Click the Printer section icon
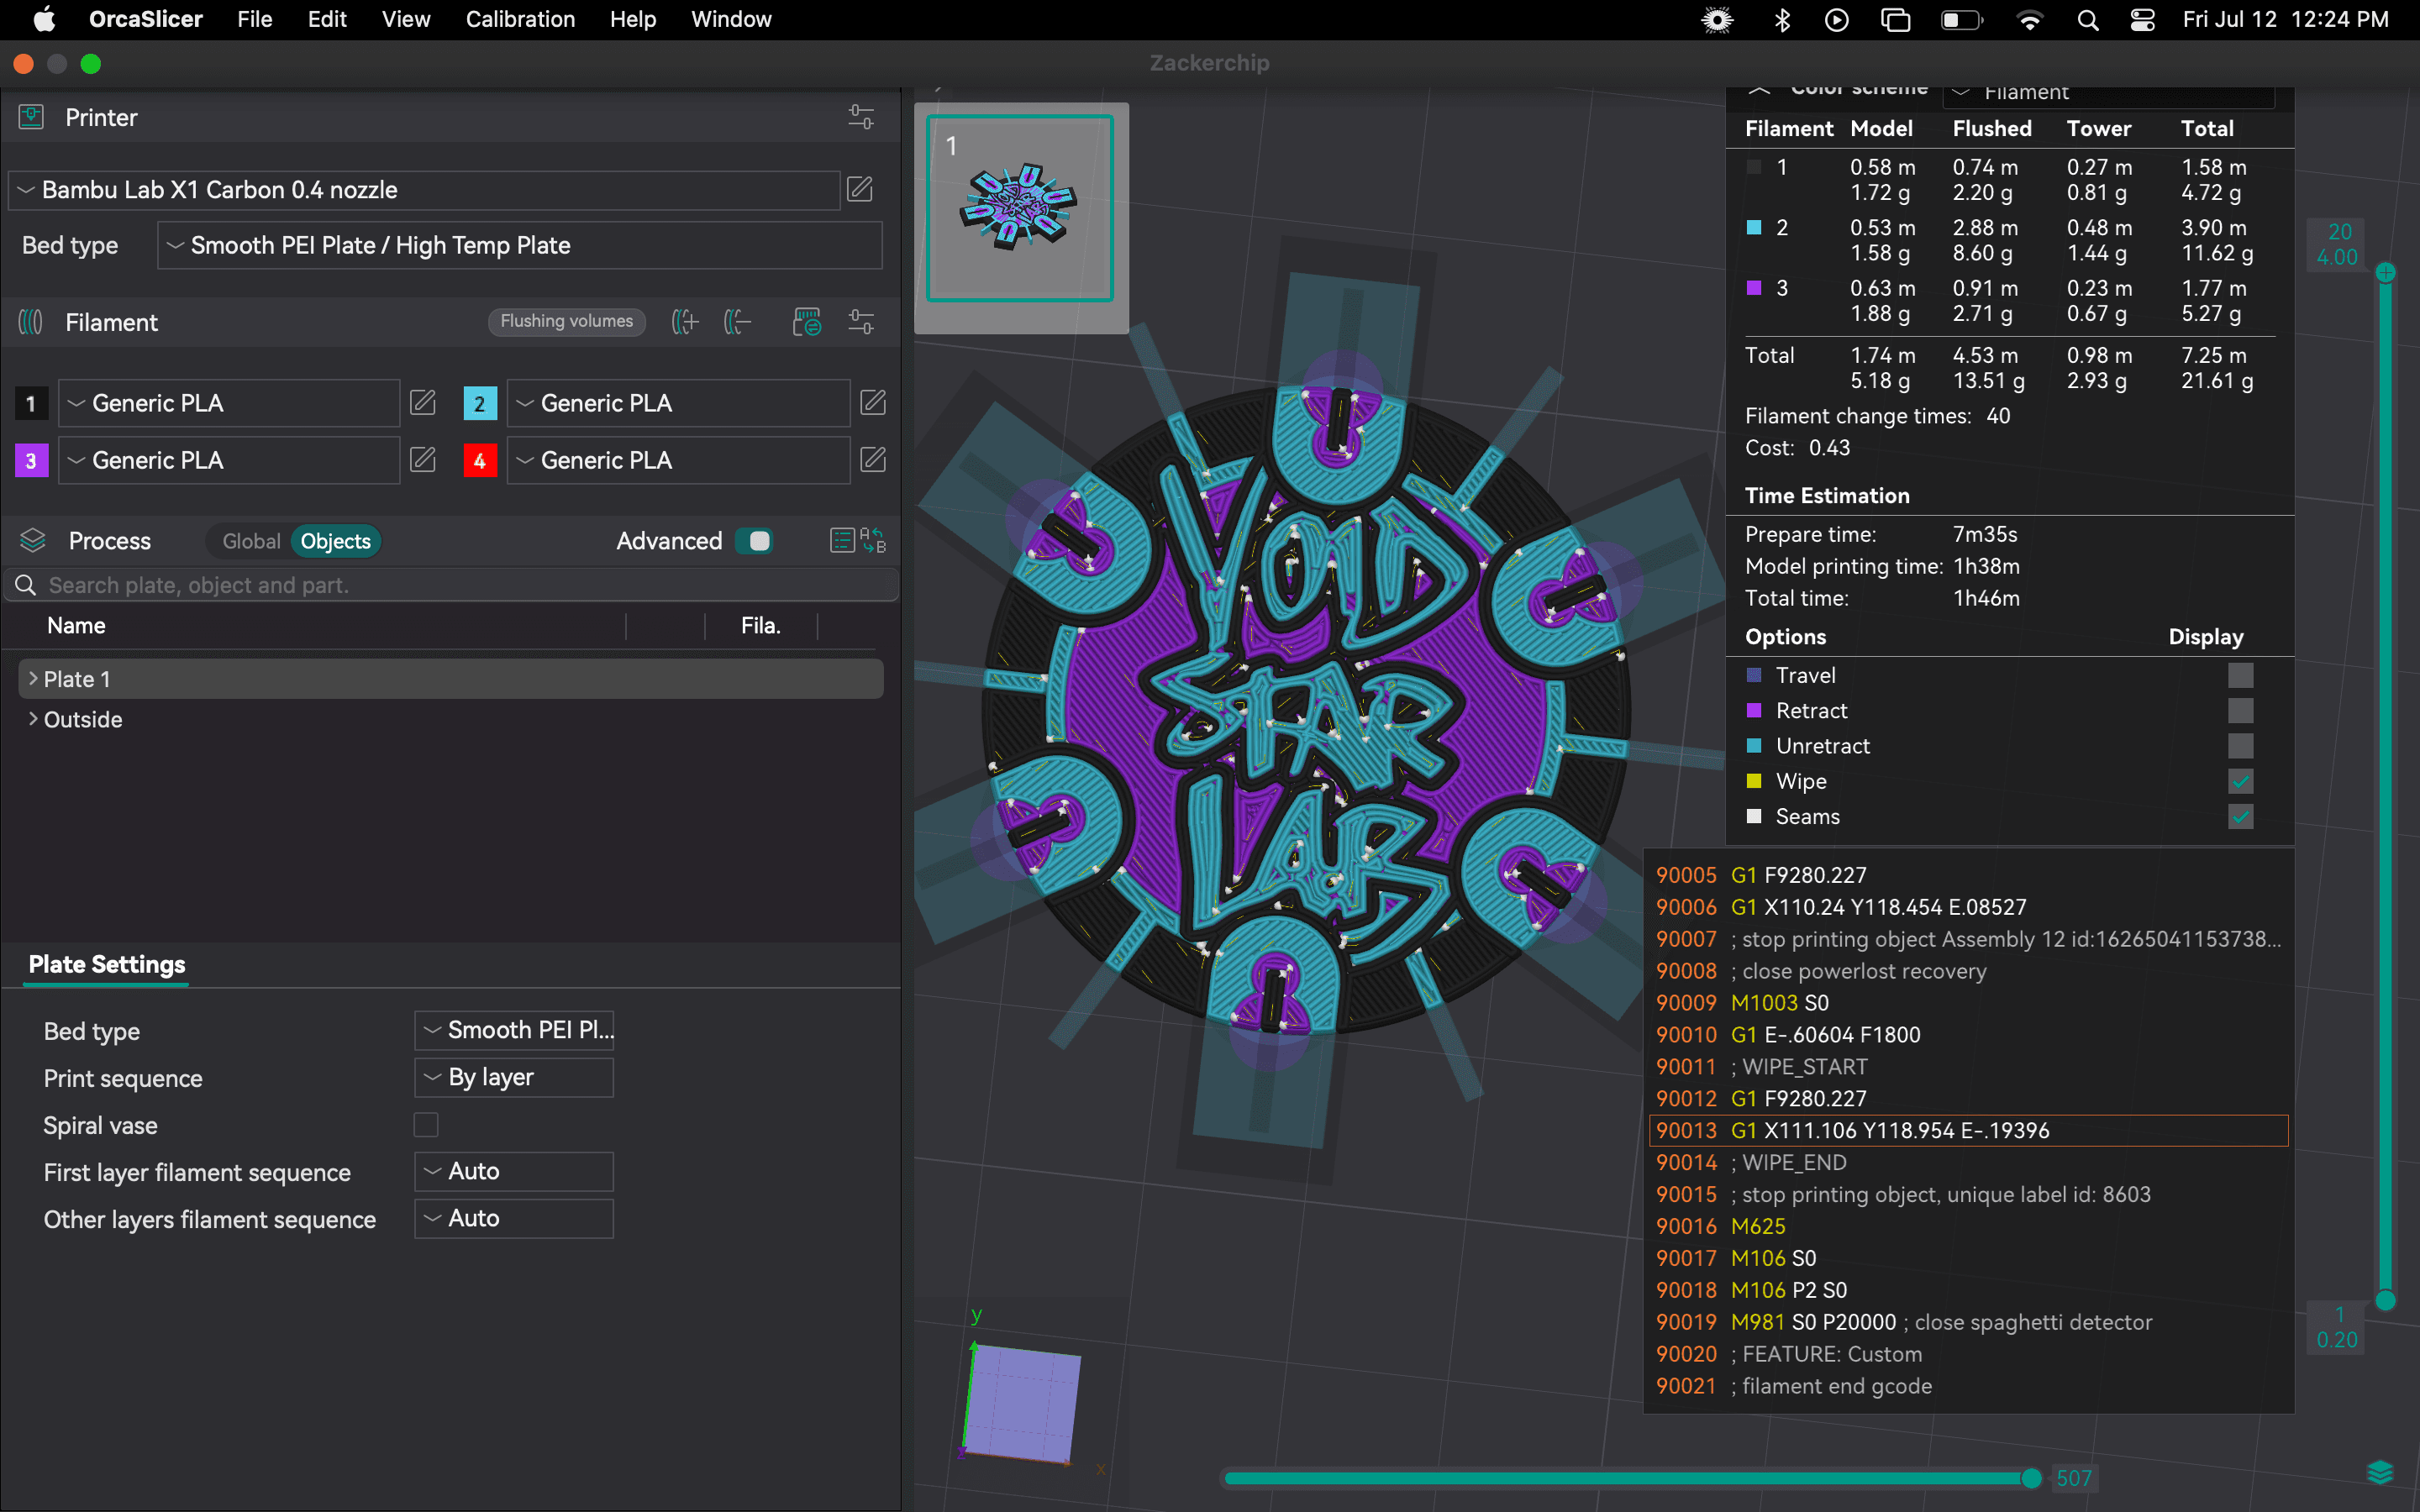Viewport: 2420px width, 1512px height. point(31,117)
